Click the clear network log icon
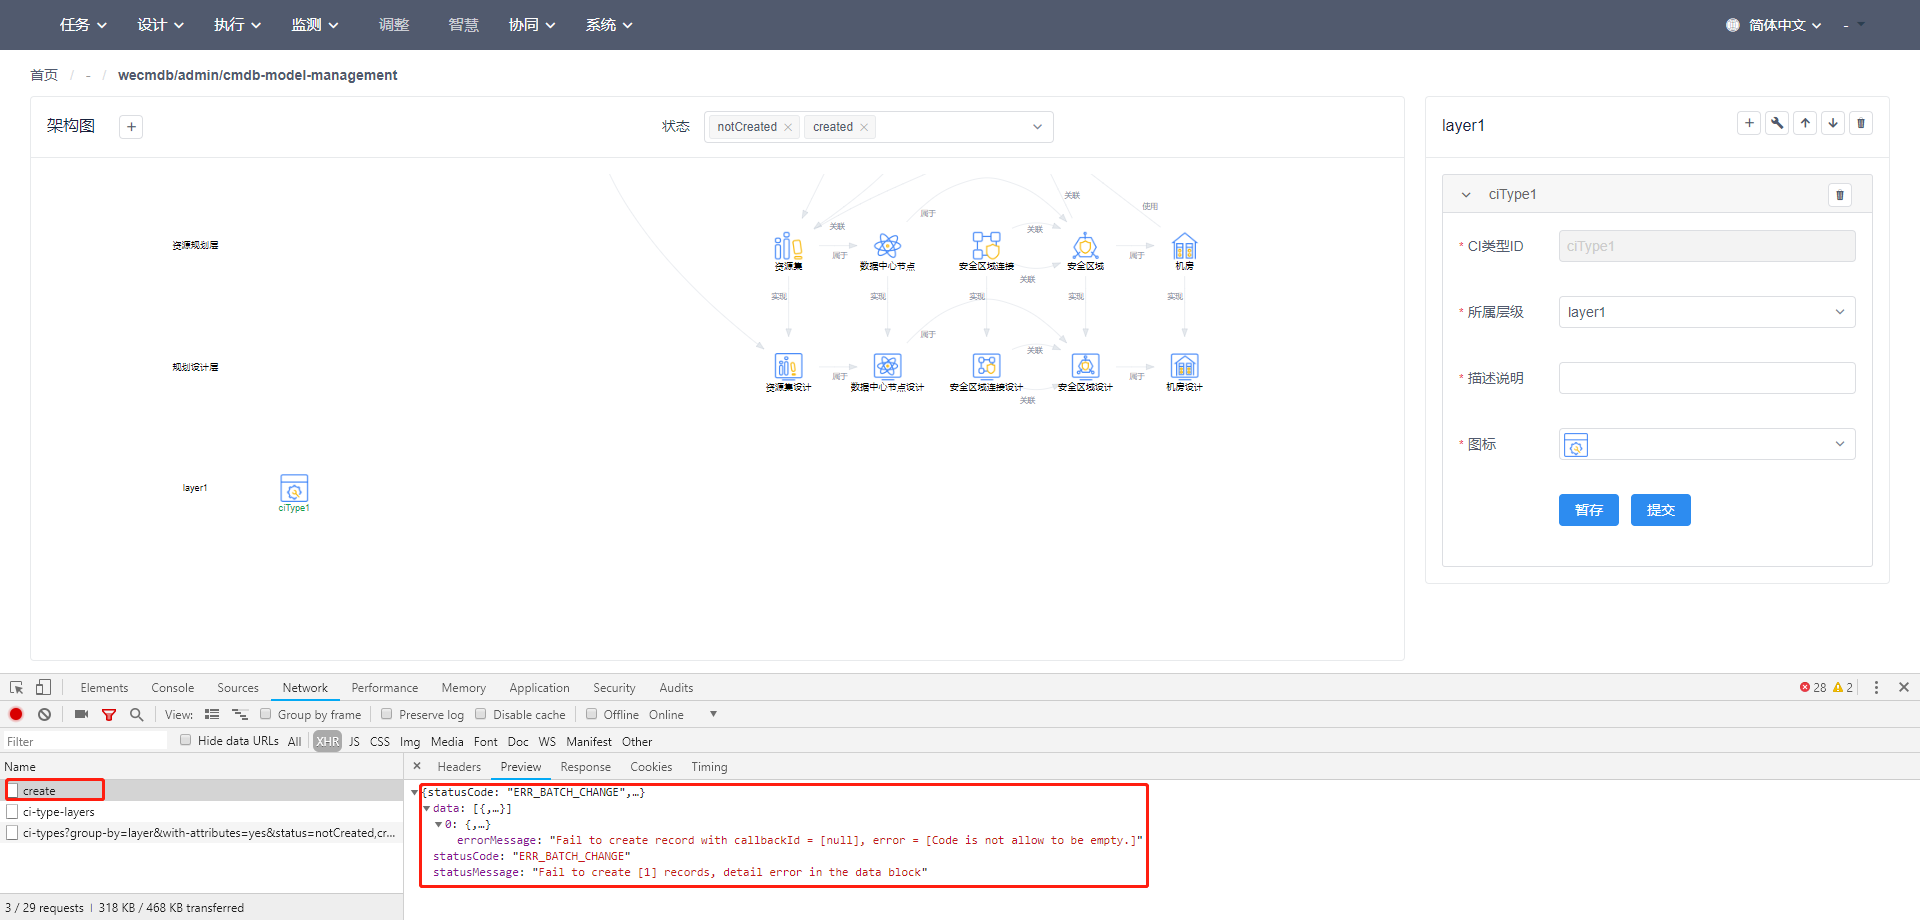The image size is (1920, 920). [44, 714]
